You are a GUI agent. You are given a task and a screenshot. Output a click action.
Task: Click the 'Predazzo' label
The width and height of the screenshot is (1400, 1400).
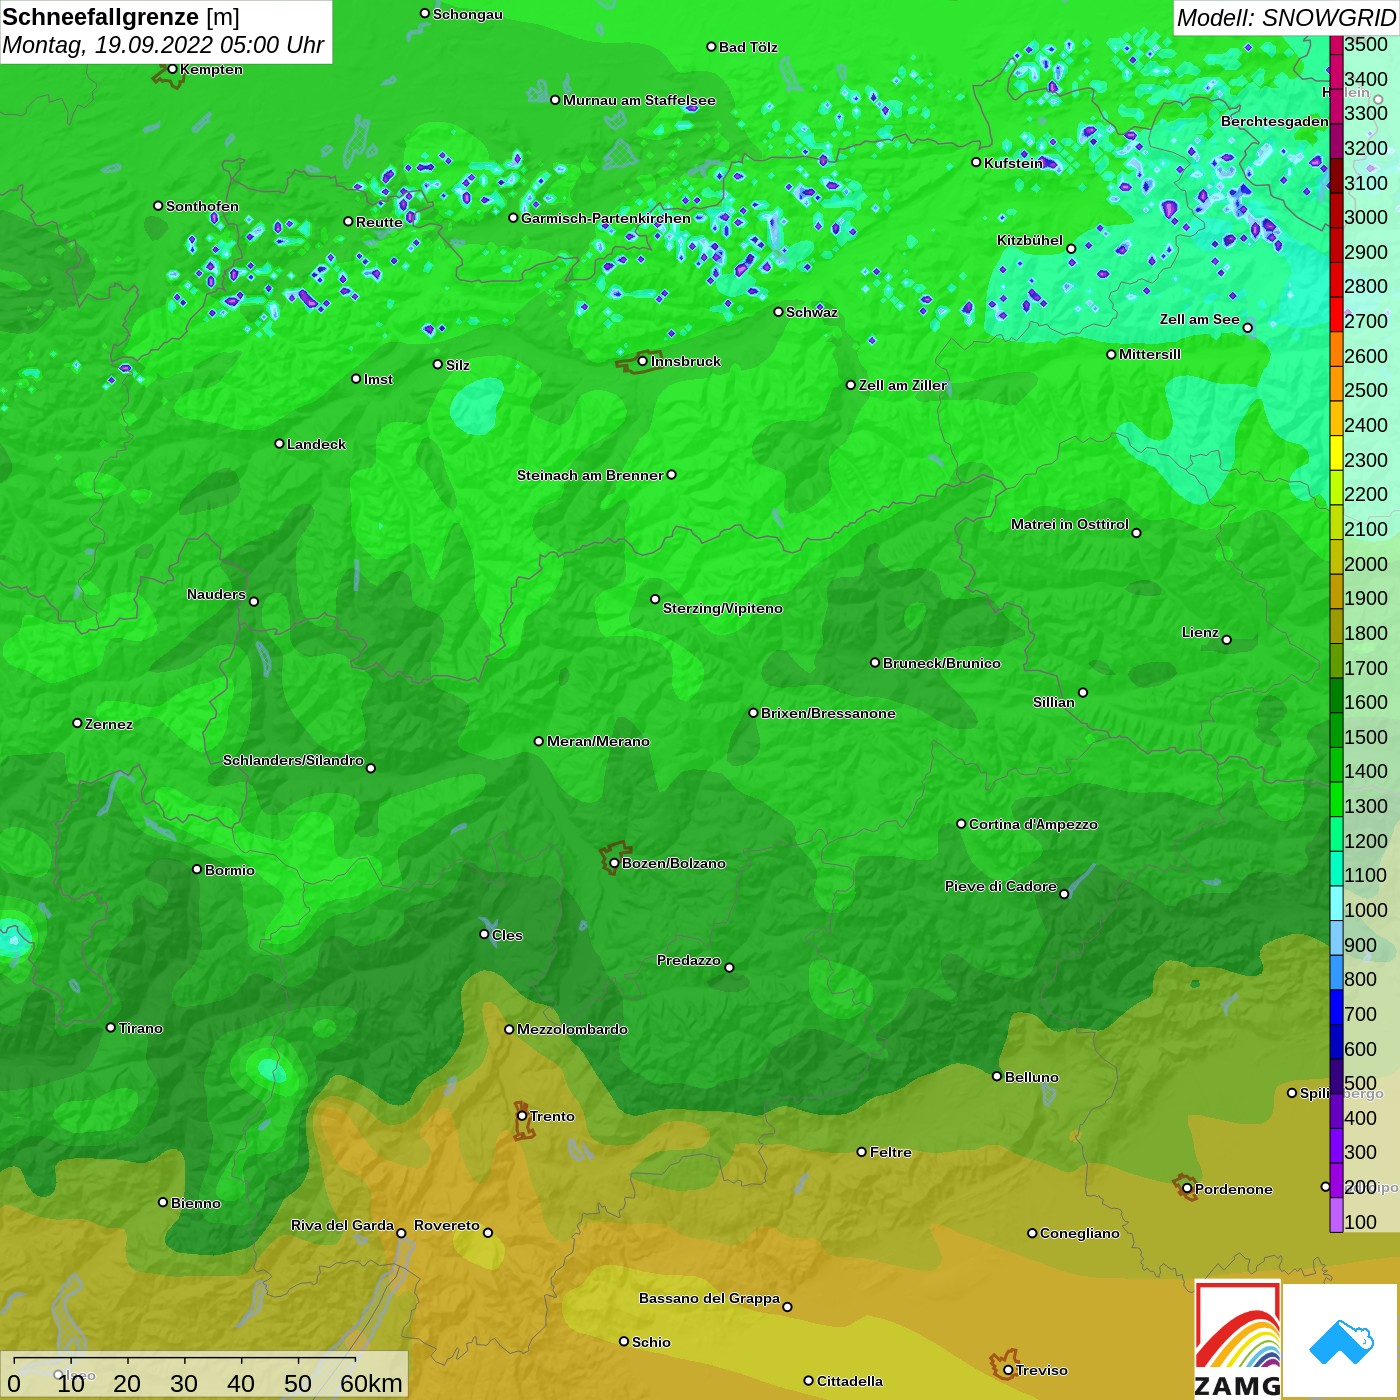coord(688,960)
